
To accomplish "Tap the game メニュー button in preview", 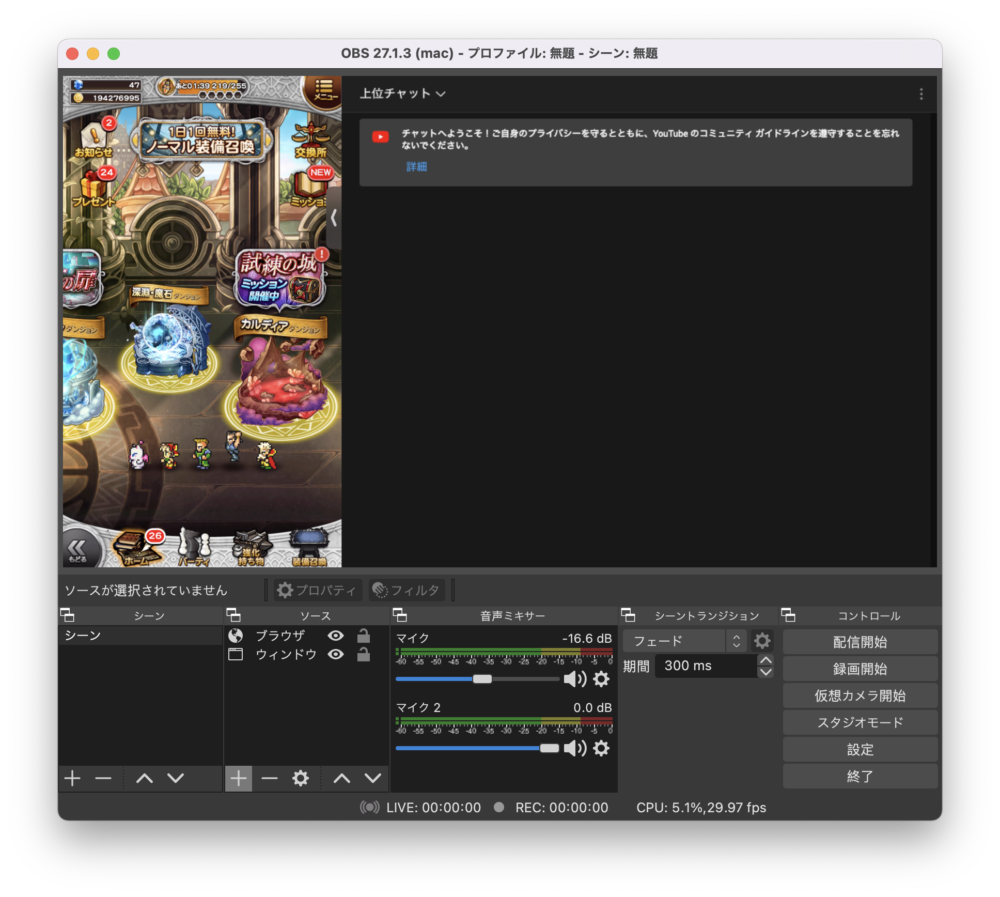I will (x=323, y=91).
